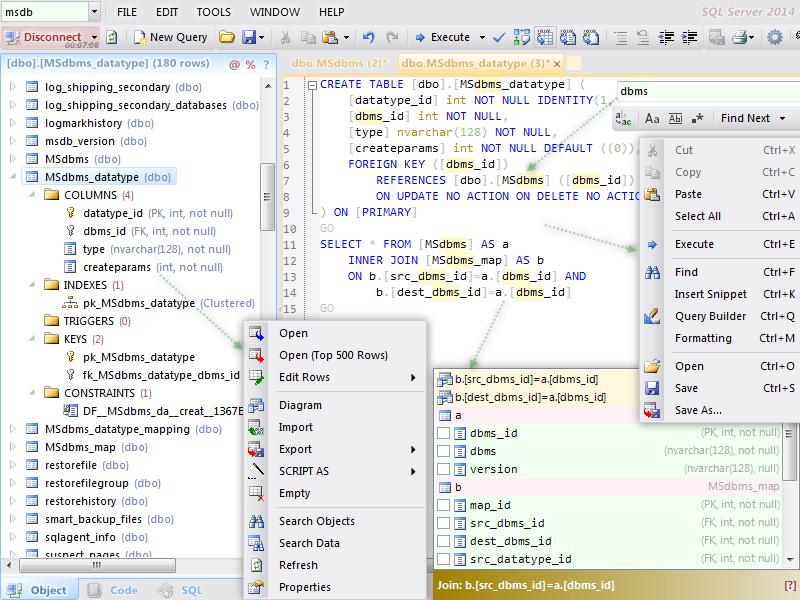This screenshot has width=800, height=600.
Task: Toggle the Match Whole Word icon in find bar
Action: (x=677, y=118)
